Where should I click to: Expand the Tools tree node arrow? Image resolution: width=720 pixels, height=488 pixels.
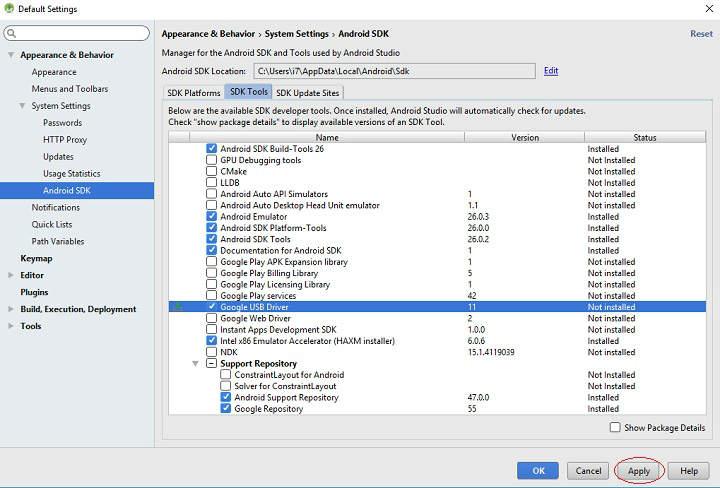11,326
